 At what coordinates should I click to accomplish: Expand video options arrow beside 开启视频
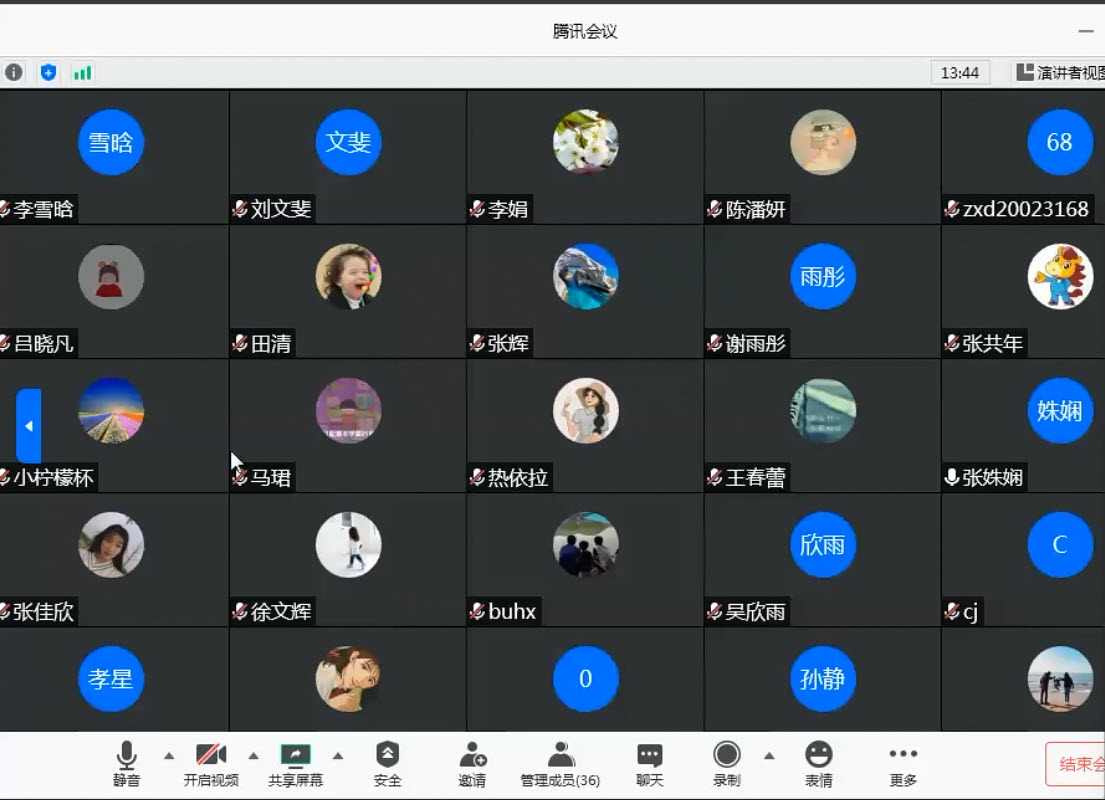tap(254, 755)
